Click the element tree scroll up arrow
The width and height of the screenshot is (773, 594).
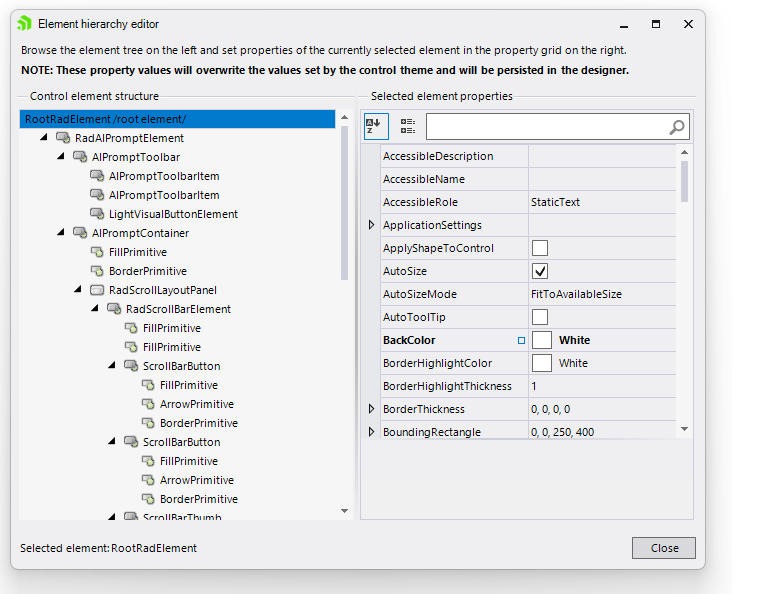click(345, 117)
